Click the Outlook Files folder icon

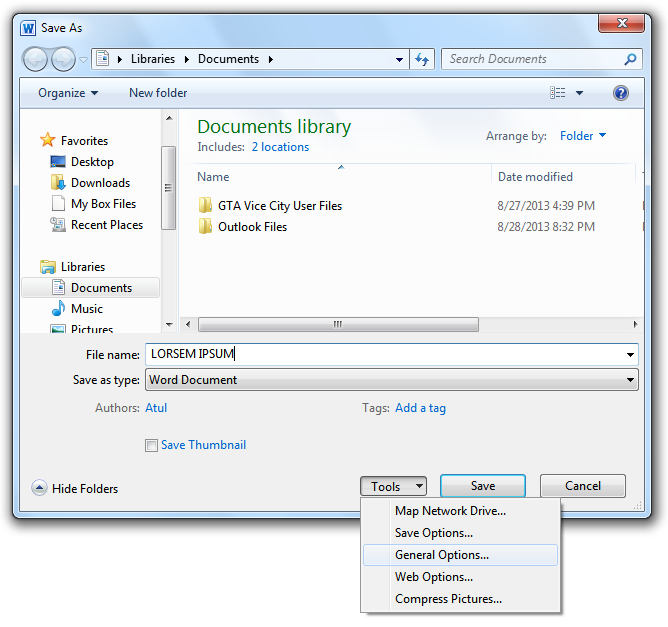point(205,226)
